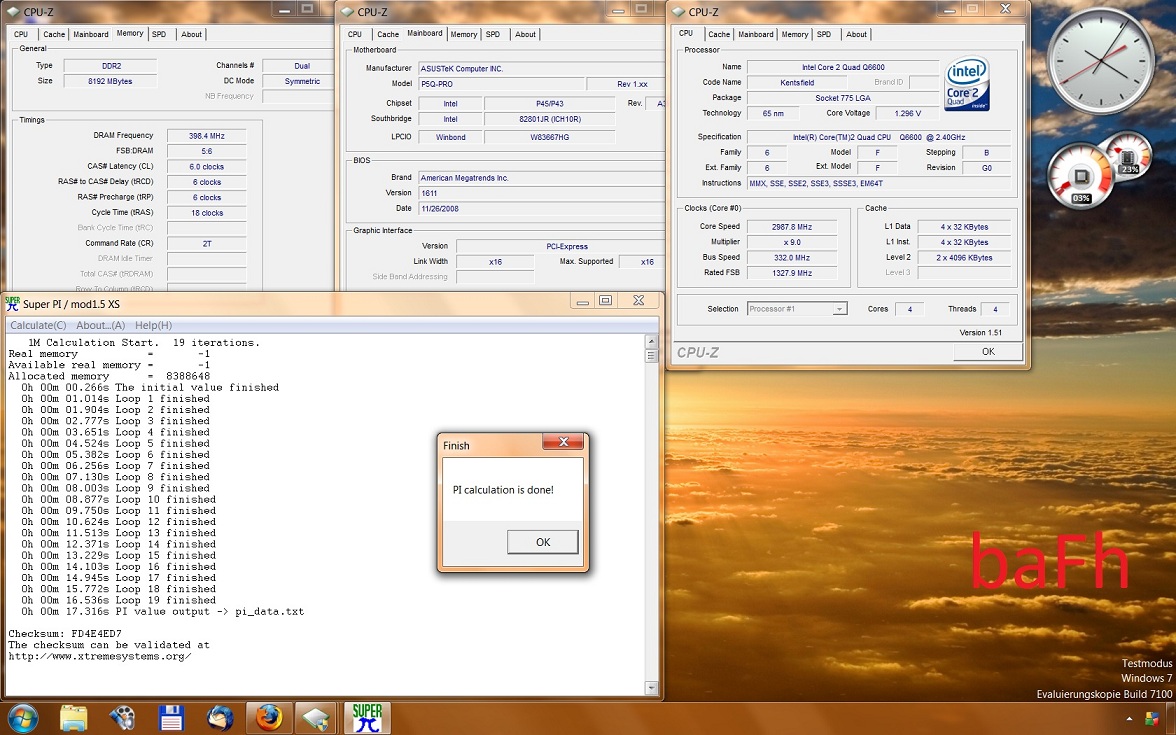Click processor name Intel Core 2 Quad Q6600
The width and height of the screenshot is (1176, 735).
coord(842,68)
